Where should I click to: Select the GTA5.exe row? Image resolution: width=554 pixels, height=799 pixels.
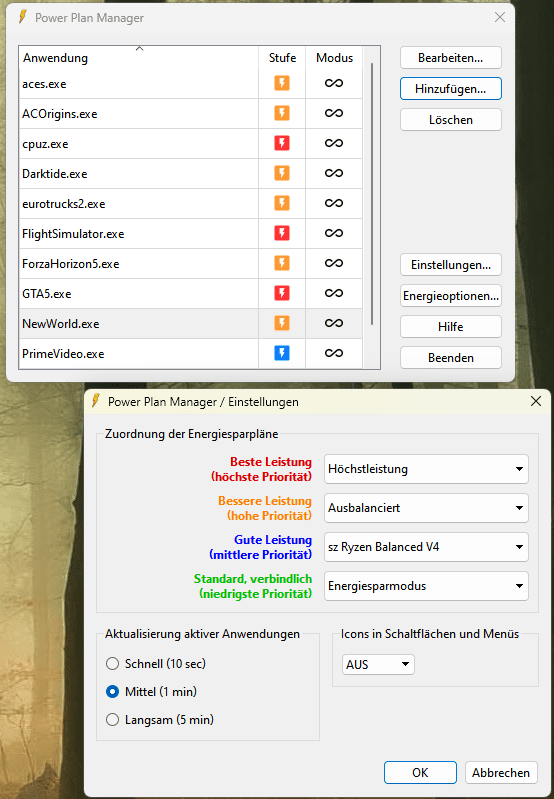click(x=191, y=294)
